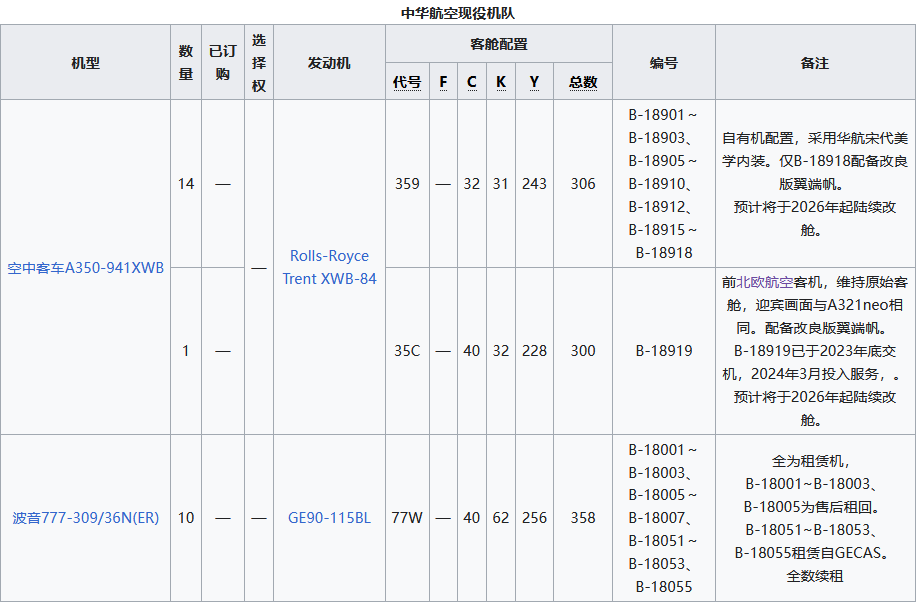Screen dimensions: 916x602
Task: Click the 客舱配置 group header
Action: [499, 44]
